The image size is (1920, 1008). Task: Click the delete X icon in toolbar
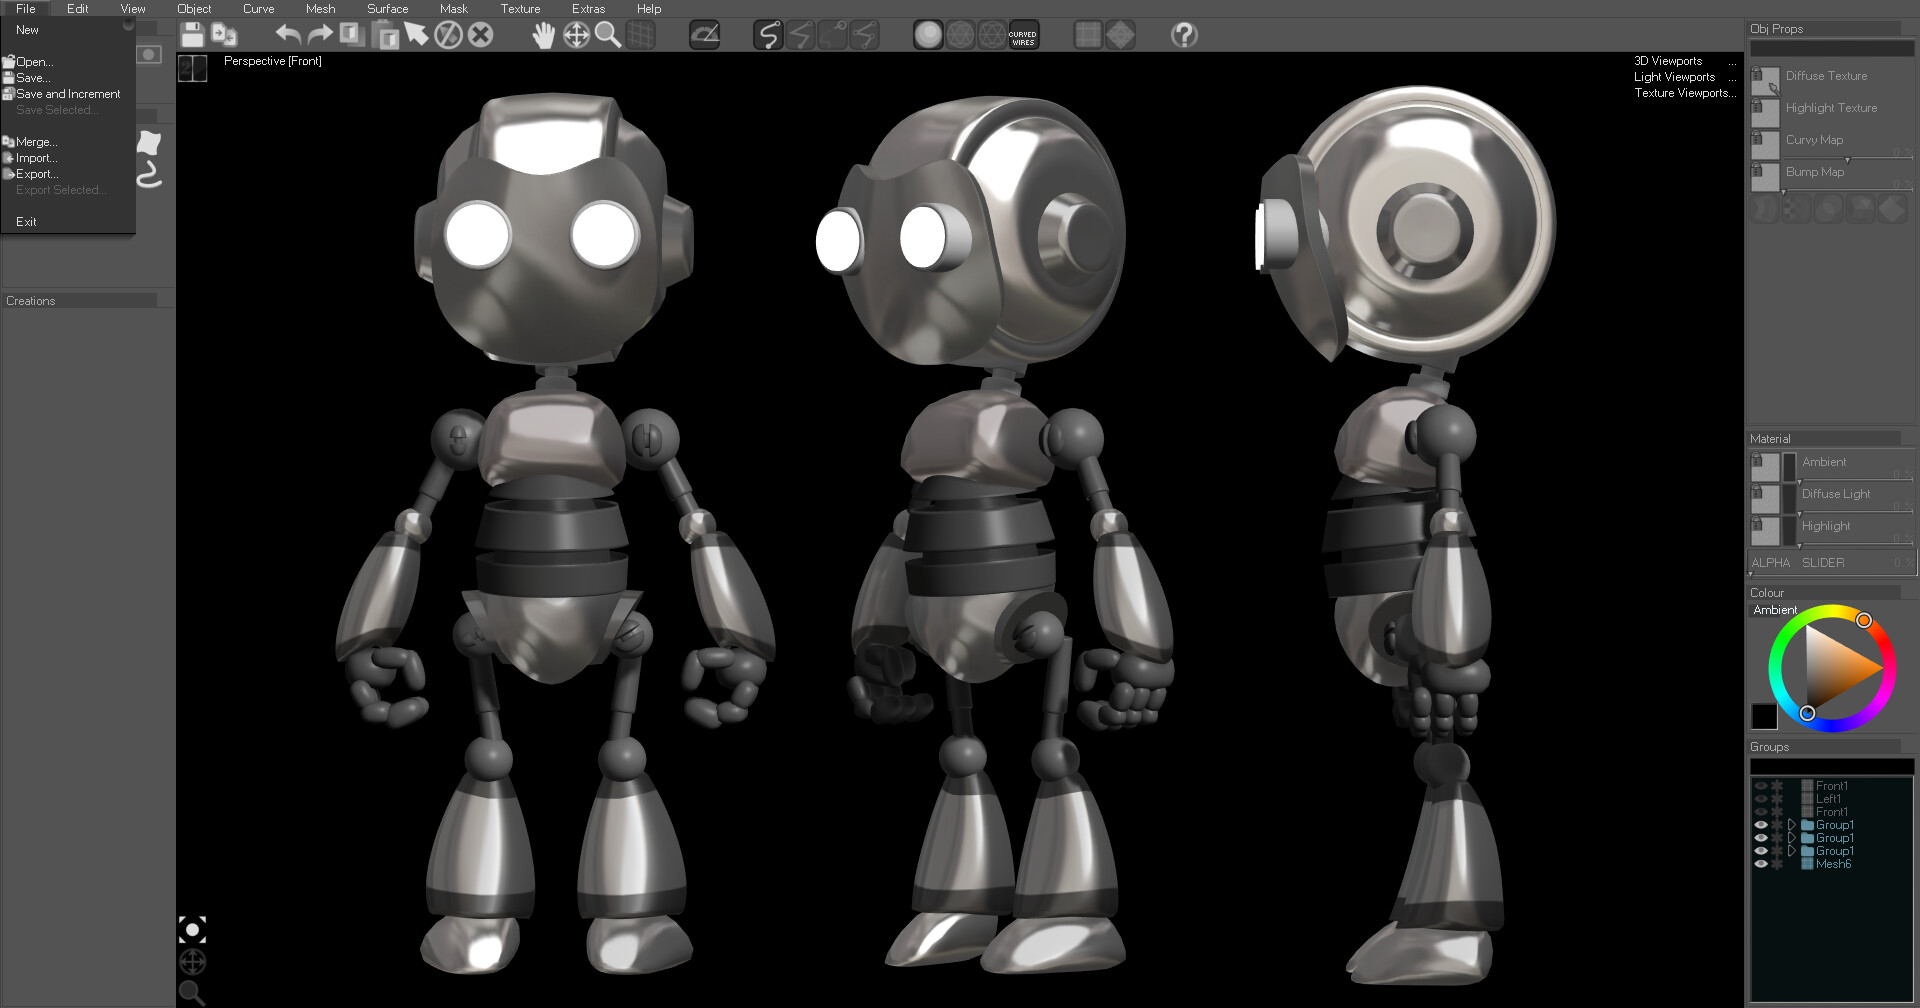[x=480, y=35]
